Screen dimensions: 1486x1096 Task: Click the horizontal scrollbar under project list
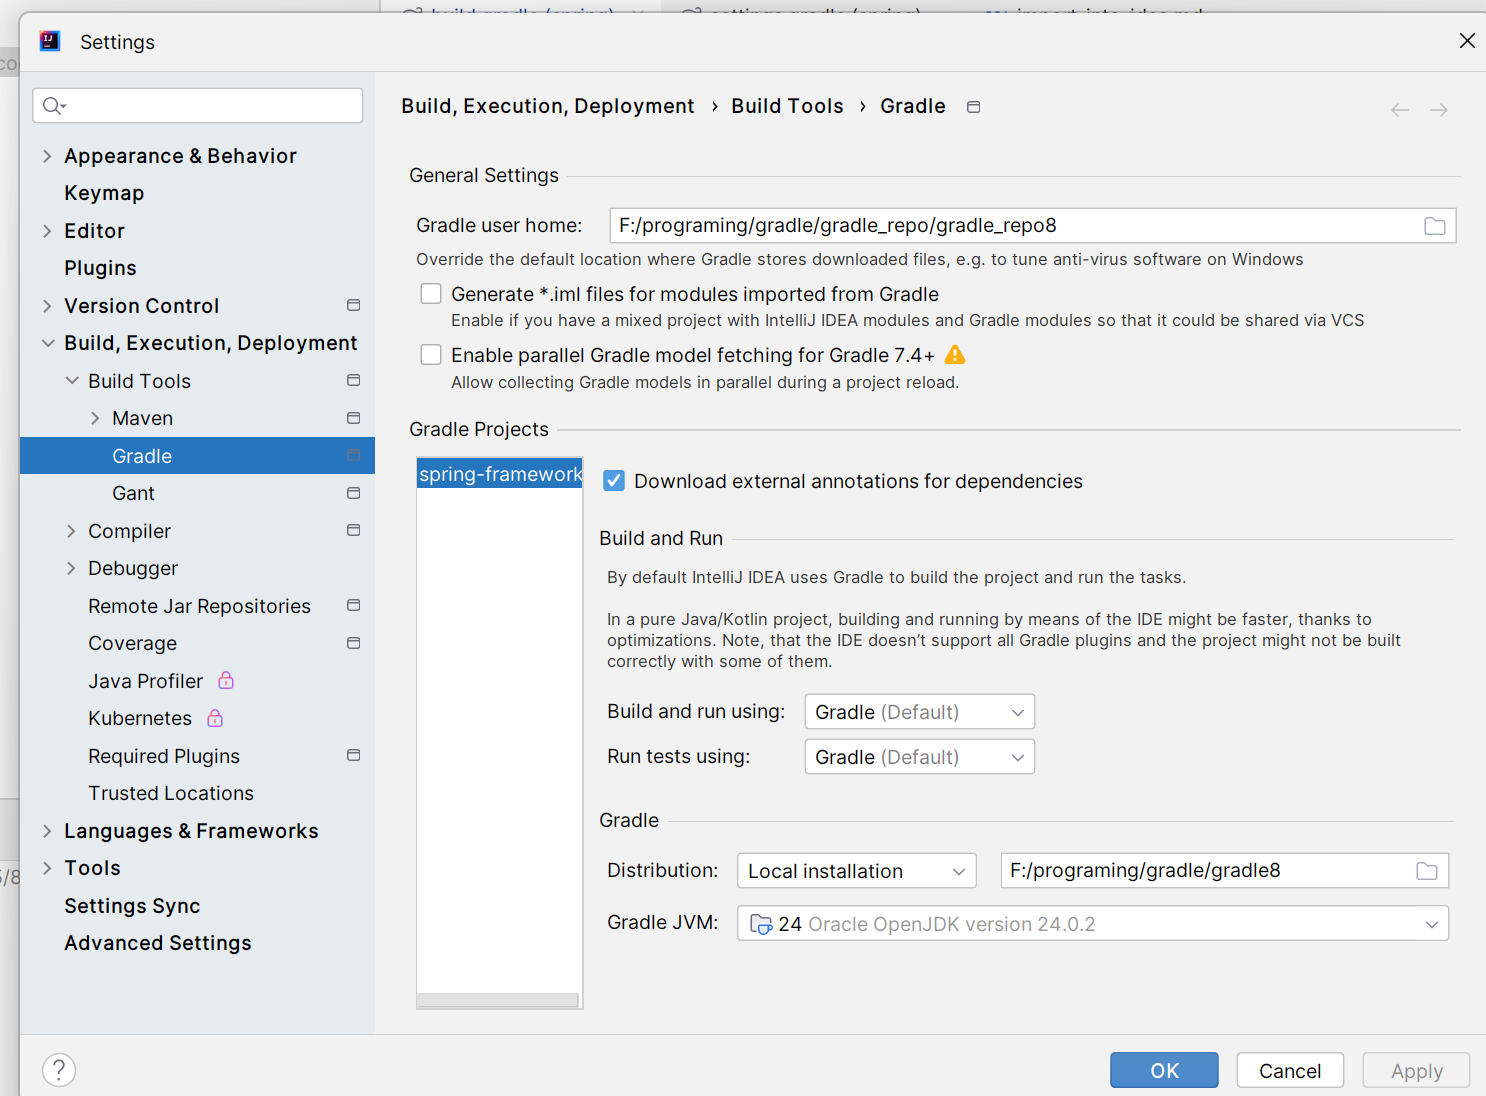point(498,1000)
